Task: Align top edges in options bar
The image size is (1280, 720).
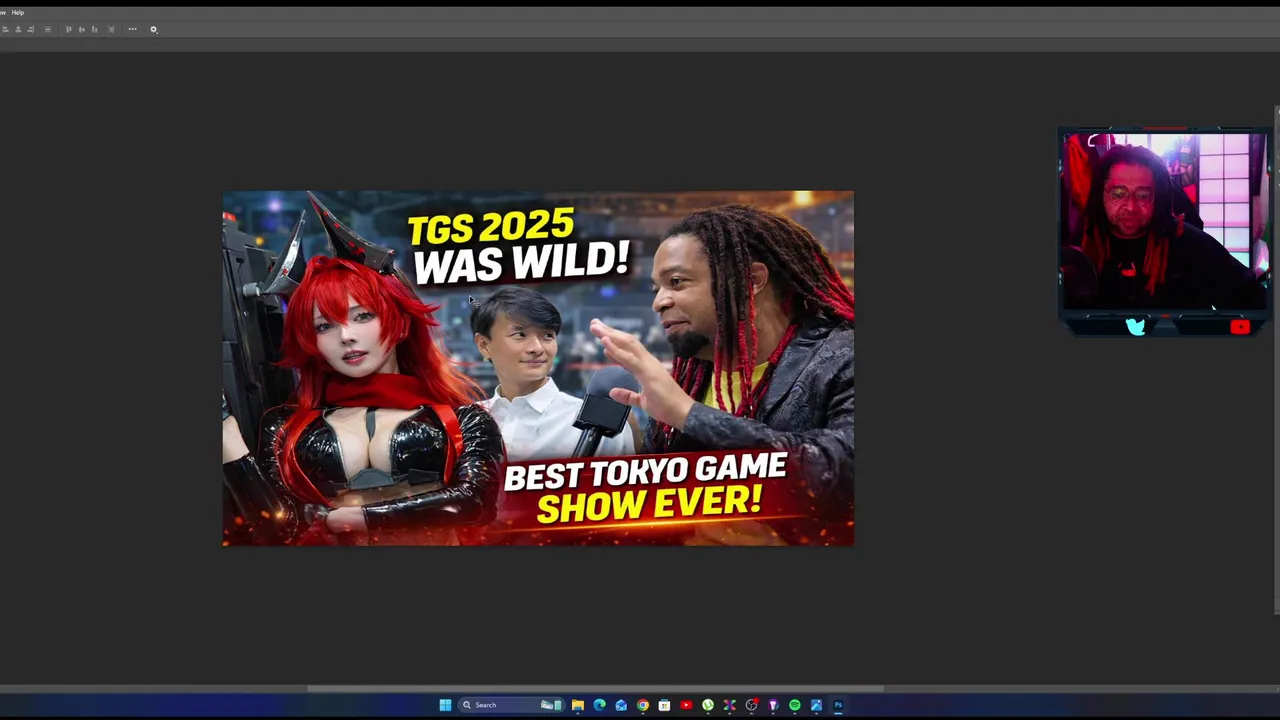Action: point(68,29)
